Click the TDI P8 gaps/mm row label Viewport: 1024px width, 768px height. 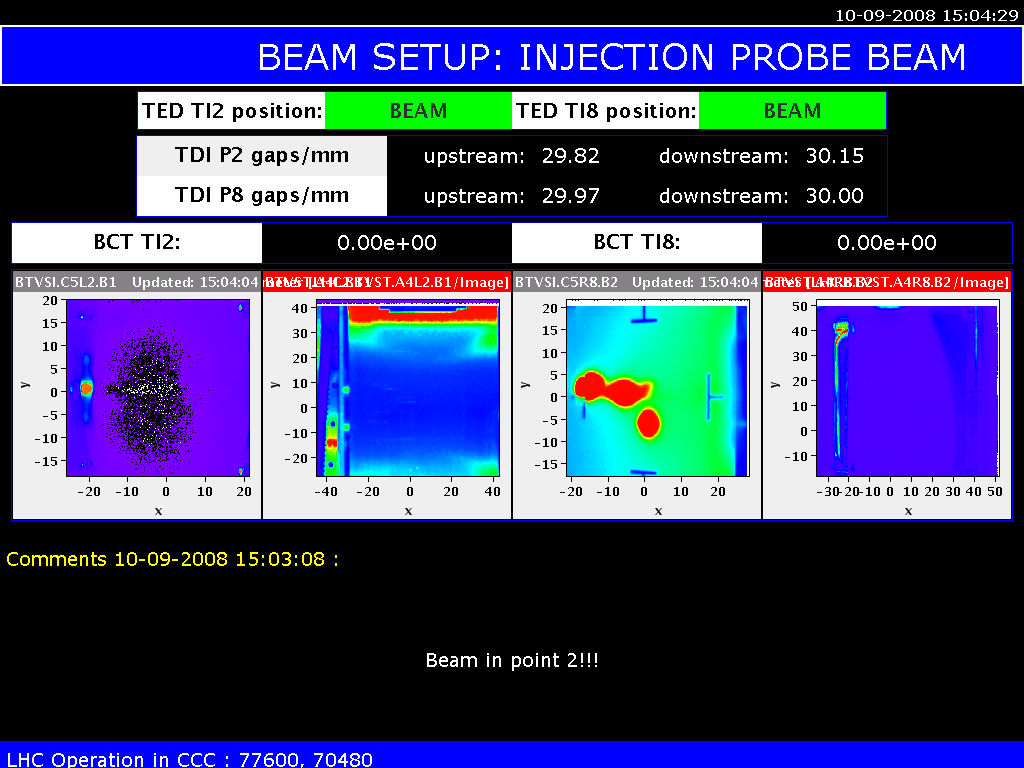(262, 196)
